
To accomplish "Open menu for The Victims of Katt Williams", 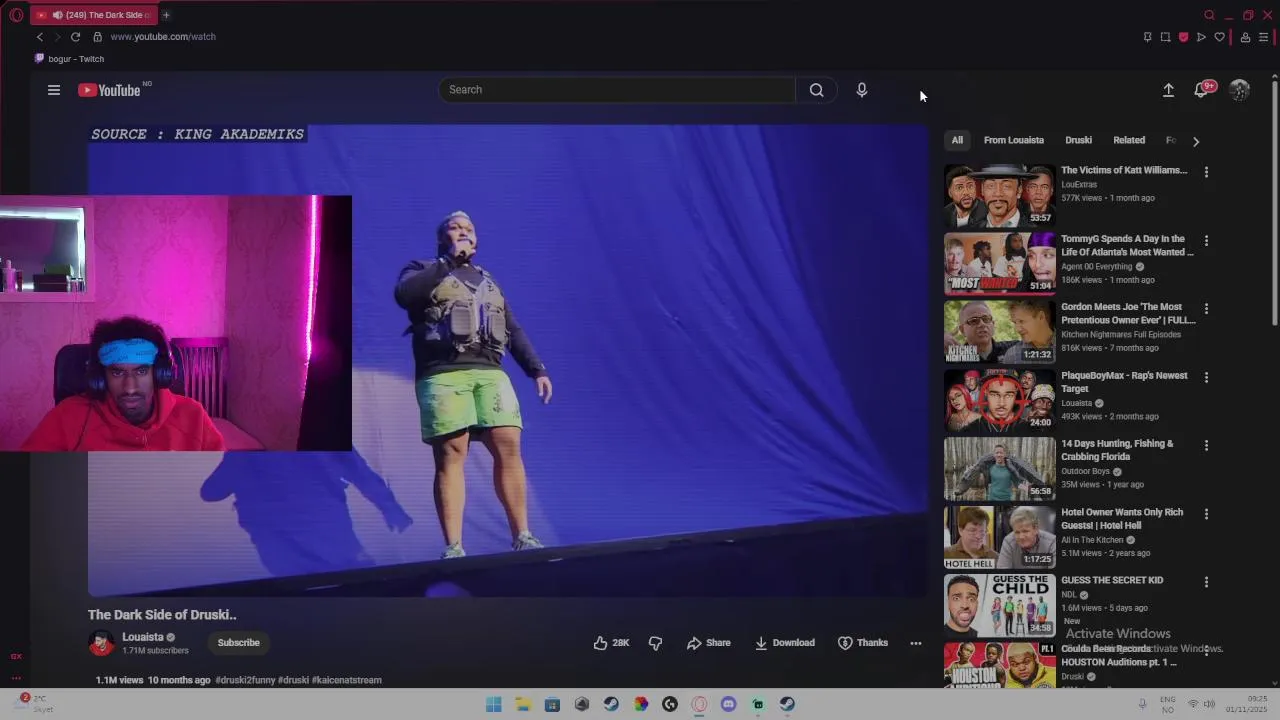I will 1206,172.
